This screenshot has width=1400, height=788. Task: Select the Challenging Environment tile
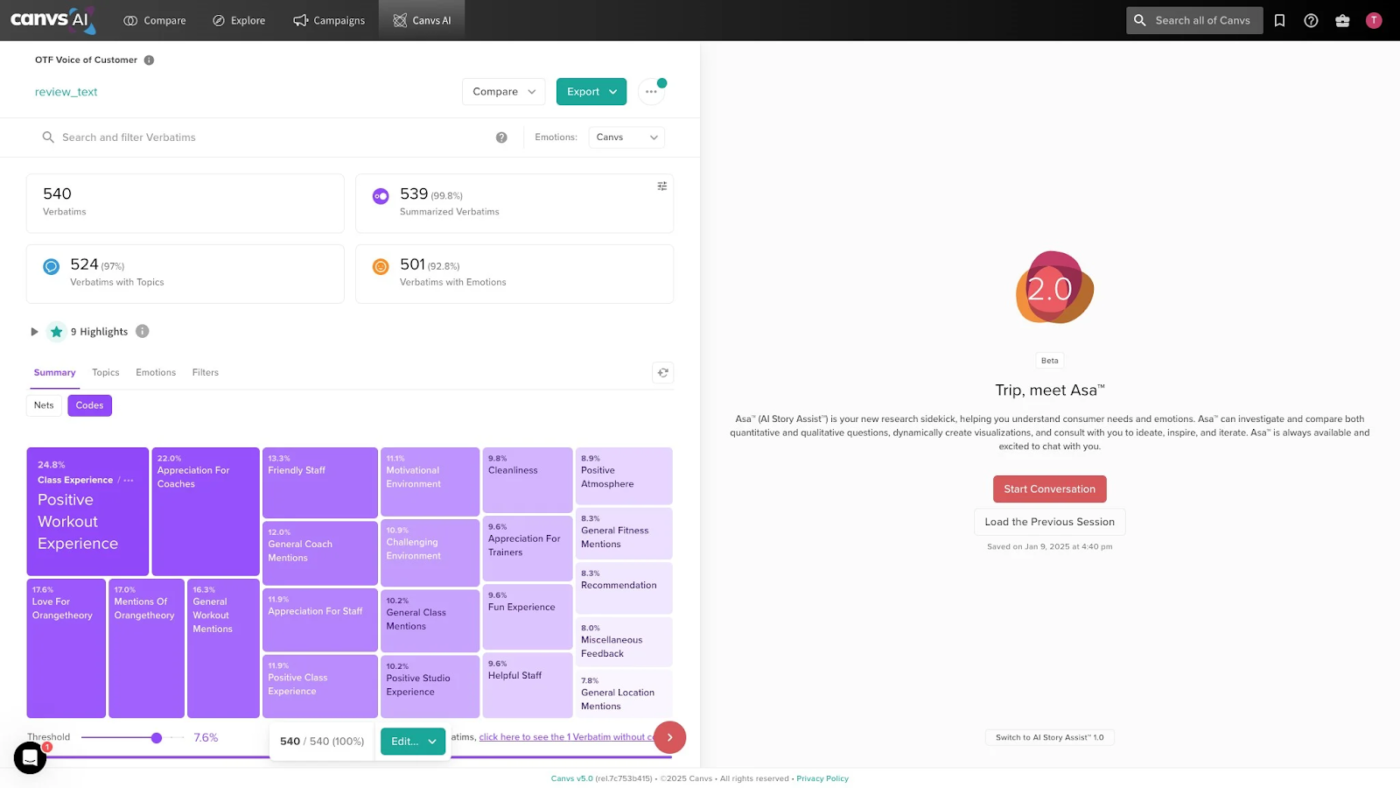click(x=430, y=552)
